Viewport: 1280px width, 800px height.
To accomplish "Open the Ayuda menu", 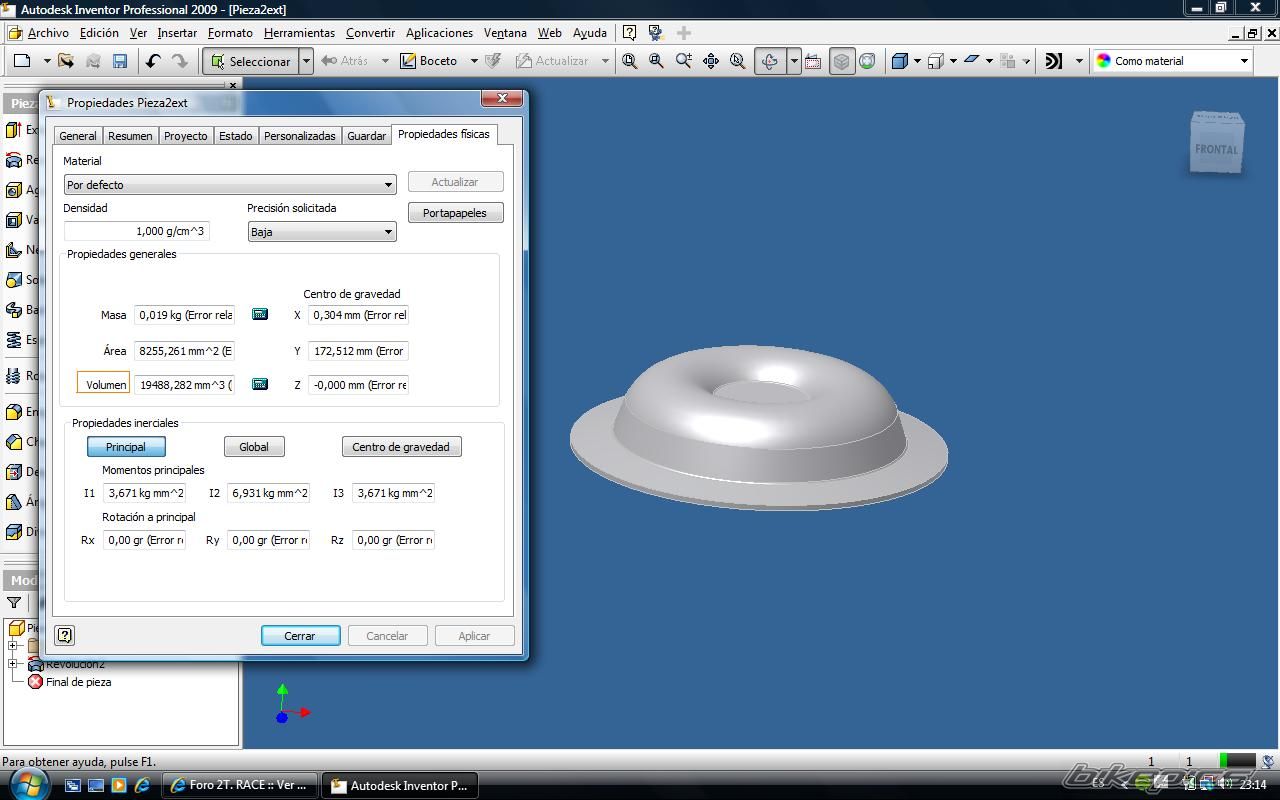I will pos(589,33).
